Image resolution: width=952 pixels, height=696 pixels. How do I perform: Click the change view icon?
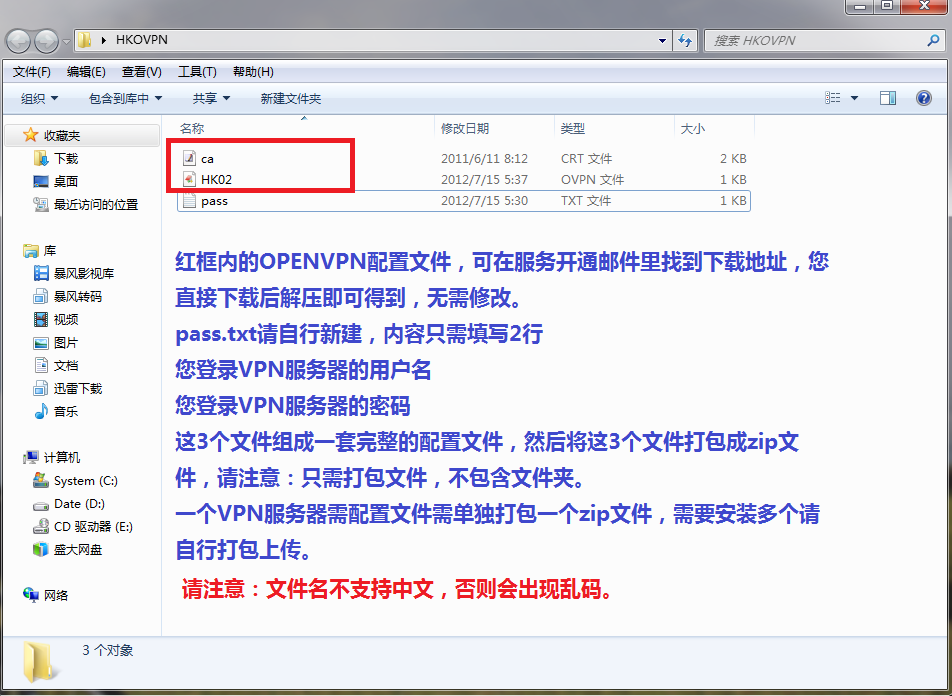click(x=833, y=98)
